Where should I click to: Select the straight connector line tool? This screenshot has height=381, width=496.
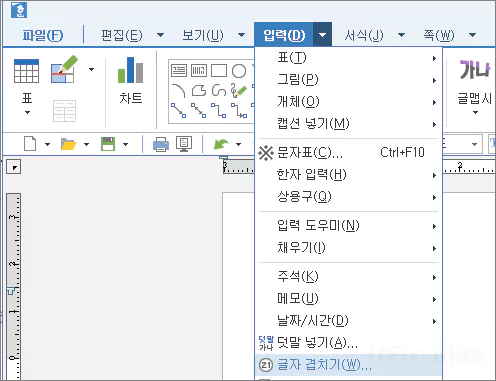[179, 110]
